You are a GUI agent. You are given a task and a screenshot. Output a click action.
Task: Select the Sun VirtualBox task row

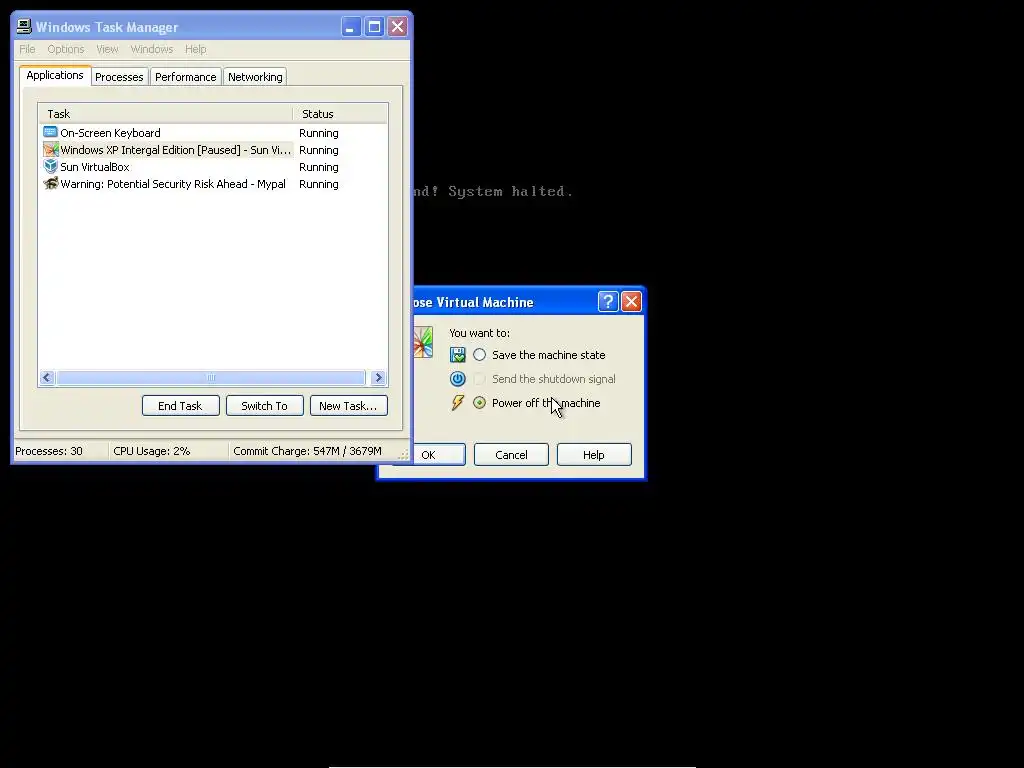(x=213, y=167)
